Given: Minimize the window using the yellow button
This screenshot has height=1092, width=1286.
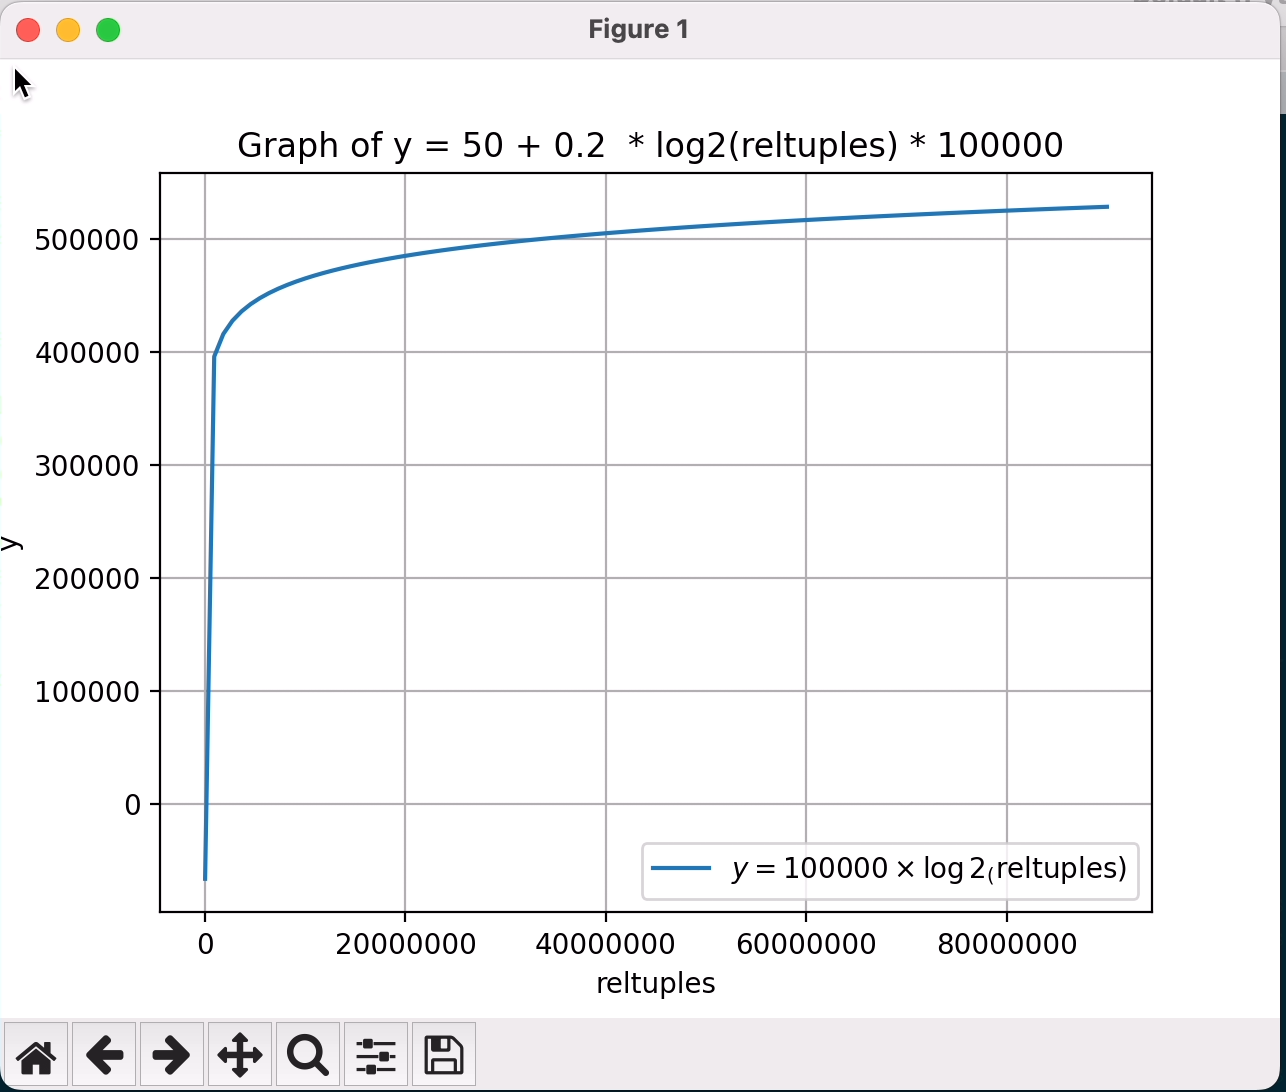Looking at the screenshot, I should pyautogui.click(x=68, y=30).
